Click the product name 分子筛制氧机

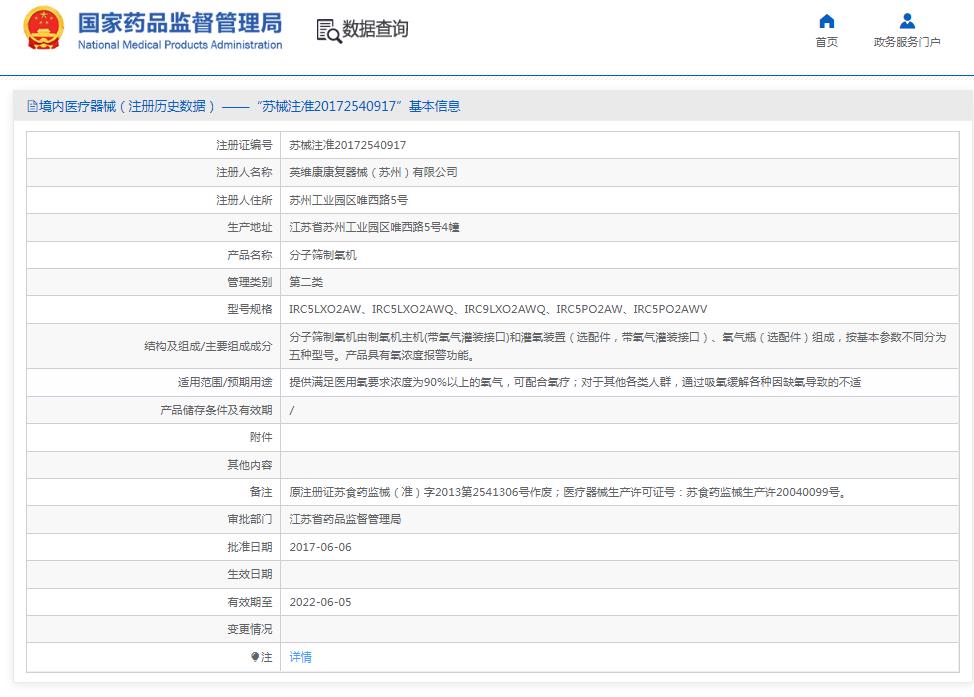pyautogui.click(x=322, y=255)
